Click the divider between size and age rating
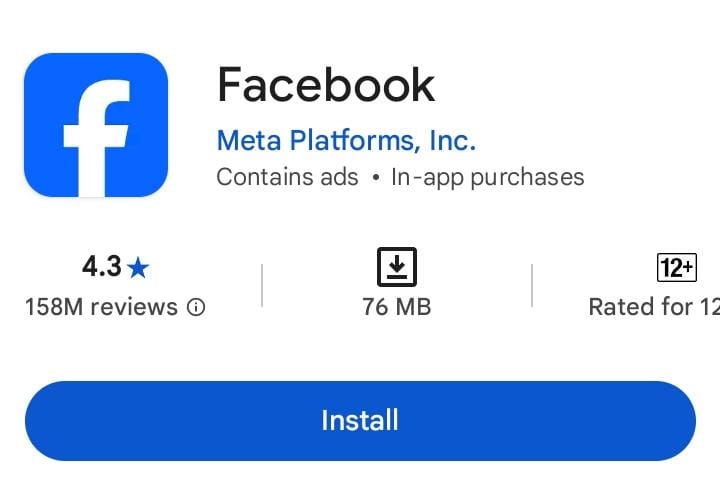This screenshot has height=494, width=720. coord(532,285)
